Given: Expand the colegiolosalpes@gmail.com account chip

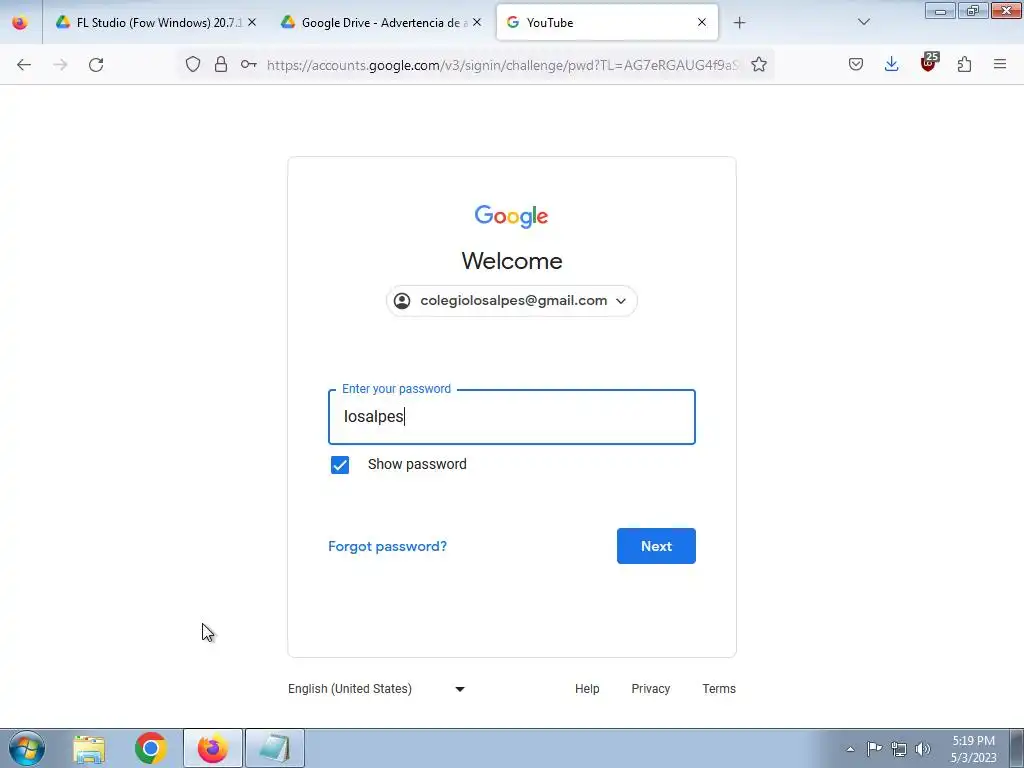Looking at the screenshot, I should coord(511,300).
